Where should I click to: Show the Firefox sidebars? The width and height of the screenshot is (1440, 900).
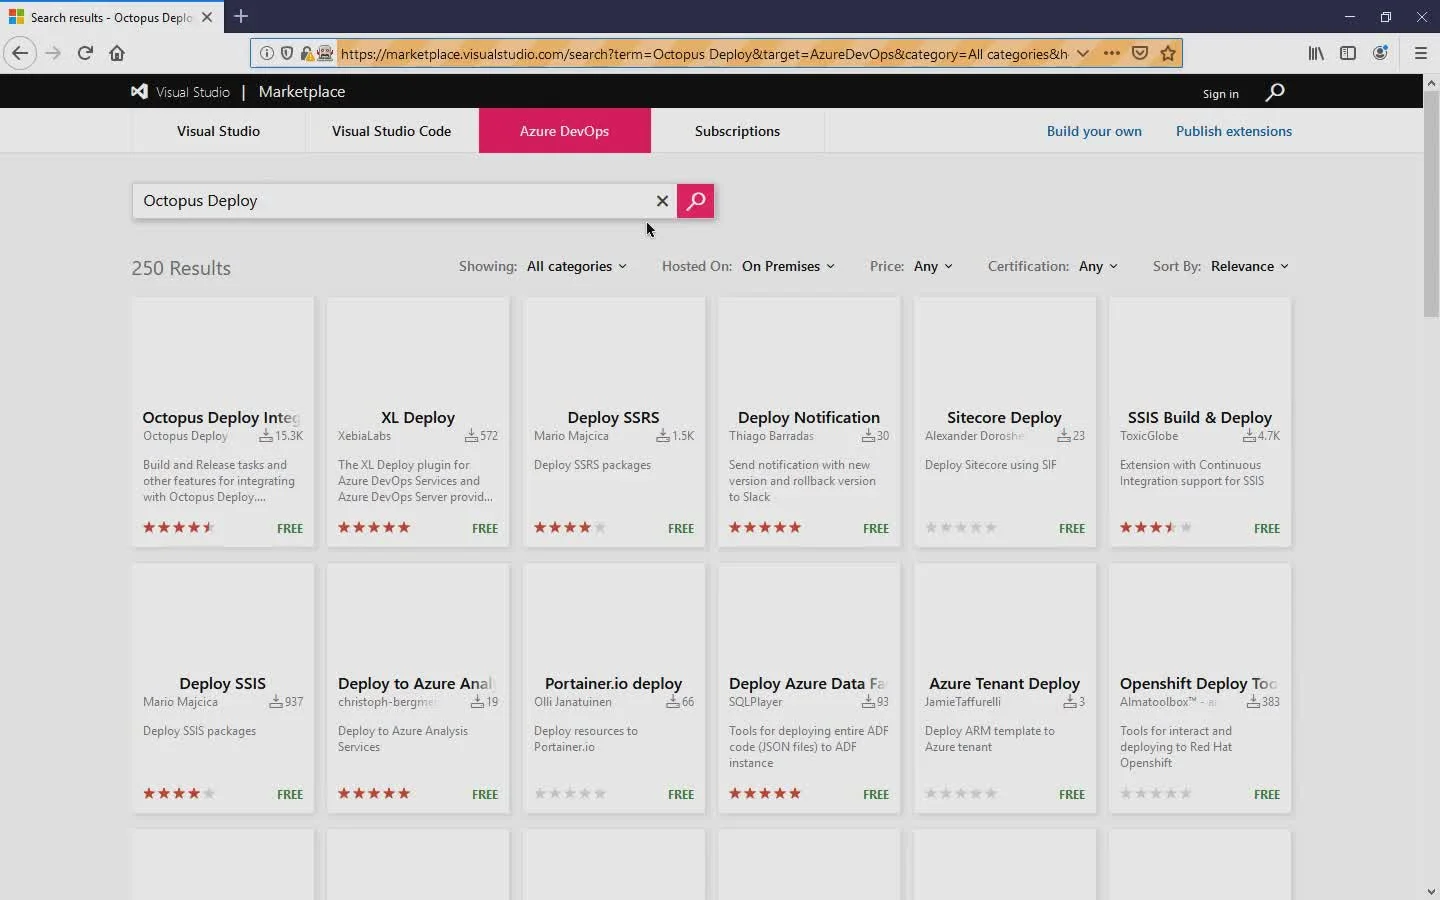coord(1348,53)
